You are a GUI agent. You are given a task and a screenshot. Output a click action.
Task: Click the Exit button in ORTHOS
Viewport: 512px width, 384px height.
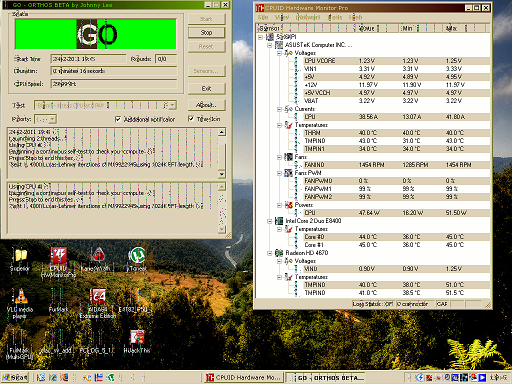tap(206, 88)
